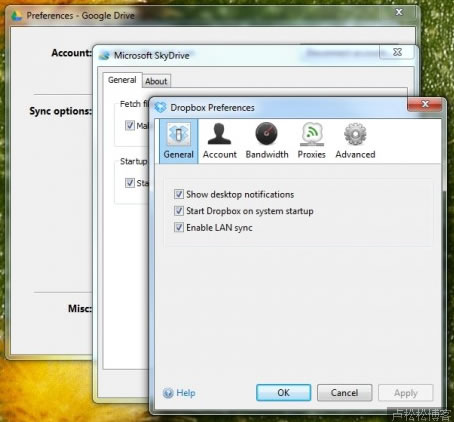Confirm Dropbox settings with OK

point(284,393)
